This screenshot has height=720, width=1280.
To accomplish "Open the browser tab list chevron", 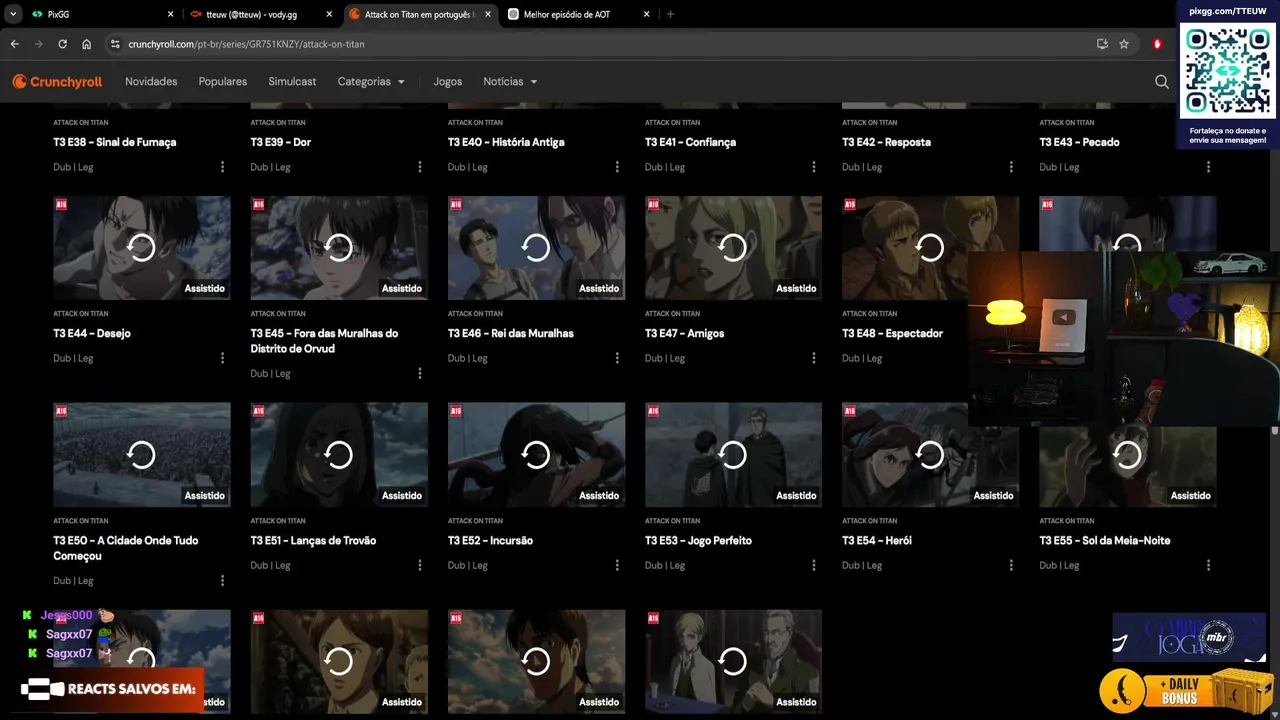I will pos(13,14).
